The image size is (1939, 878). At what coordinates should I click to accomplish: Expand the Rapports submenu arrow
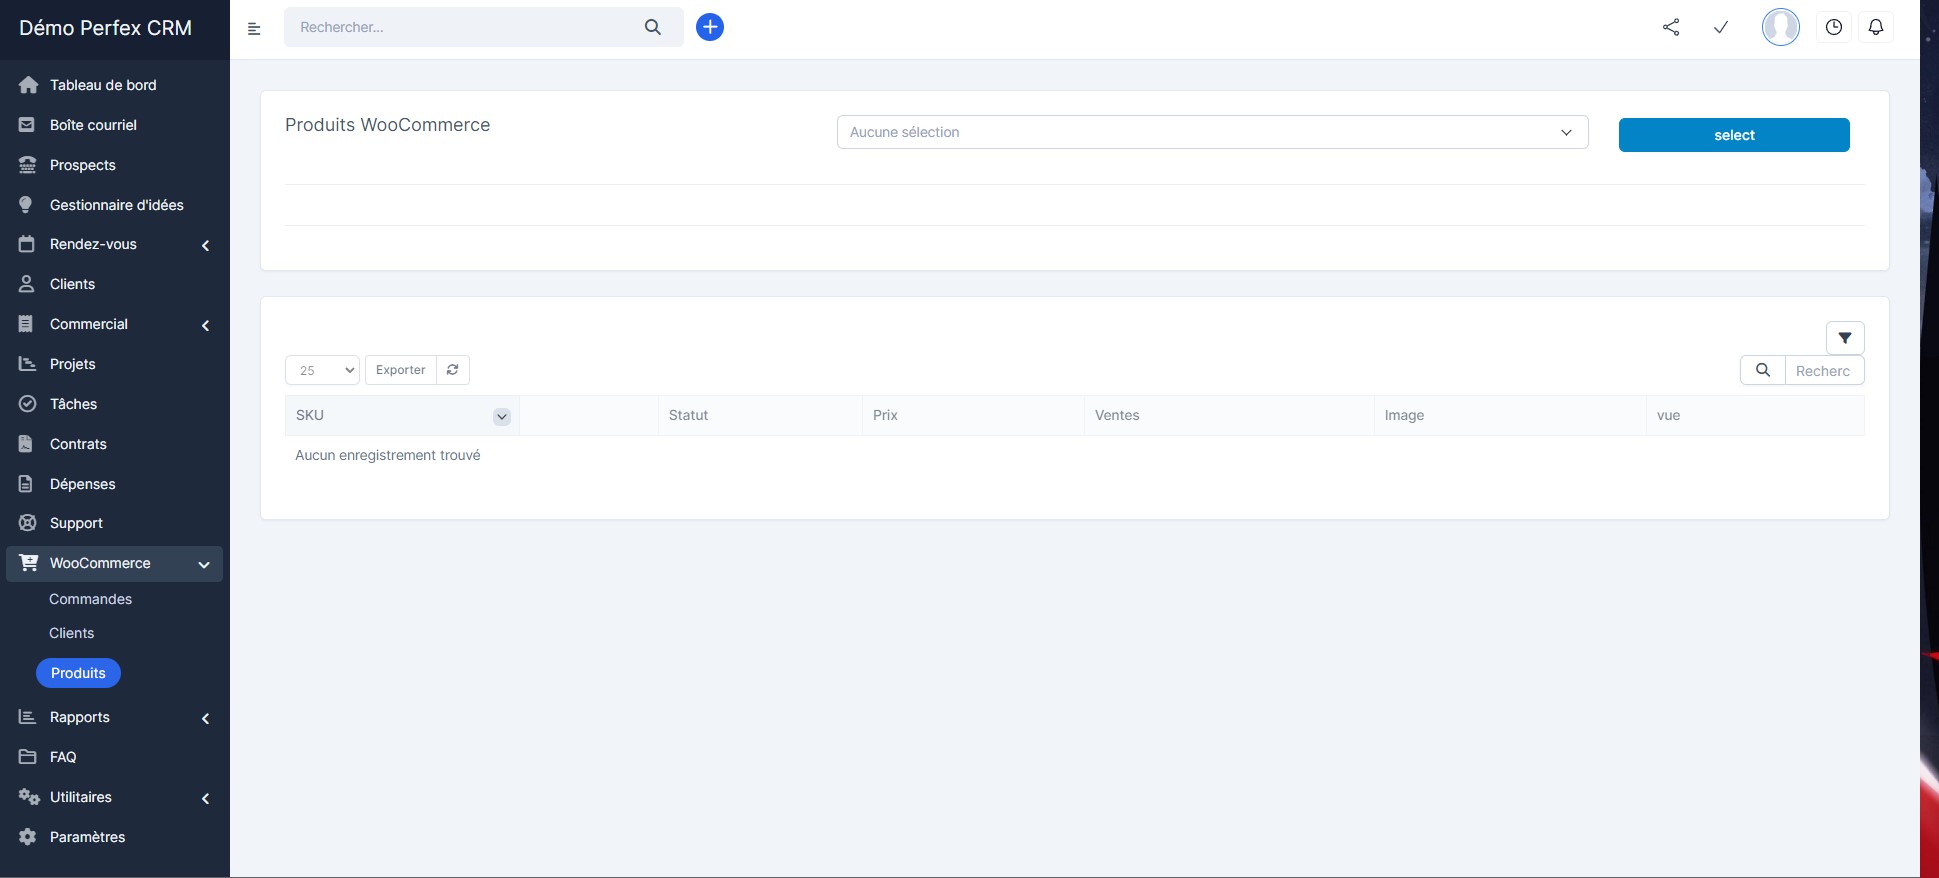coord(206,718)
